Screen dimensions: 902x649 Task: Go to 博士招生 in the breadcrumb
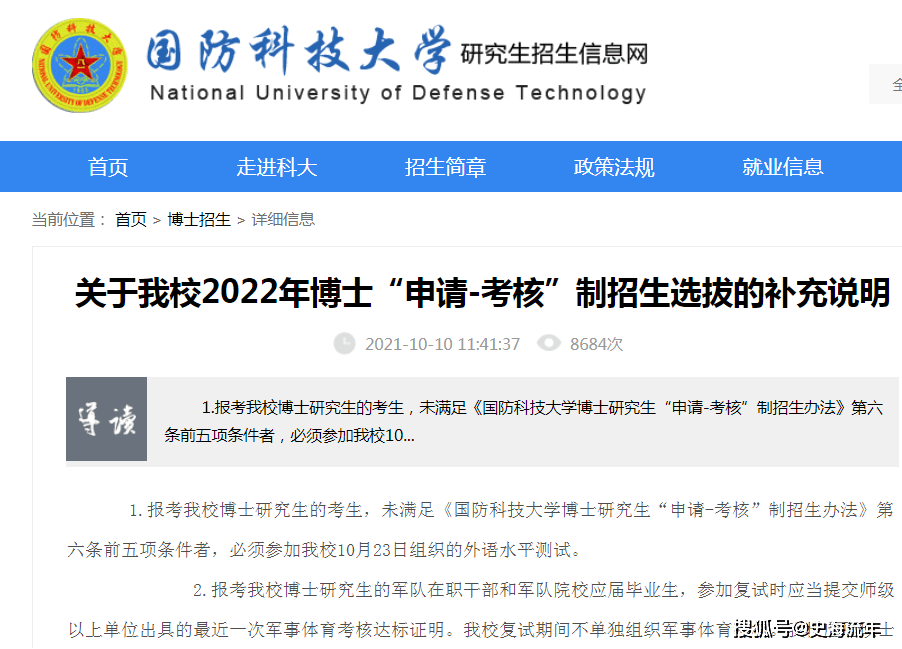(199, 219)
